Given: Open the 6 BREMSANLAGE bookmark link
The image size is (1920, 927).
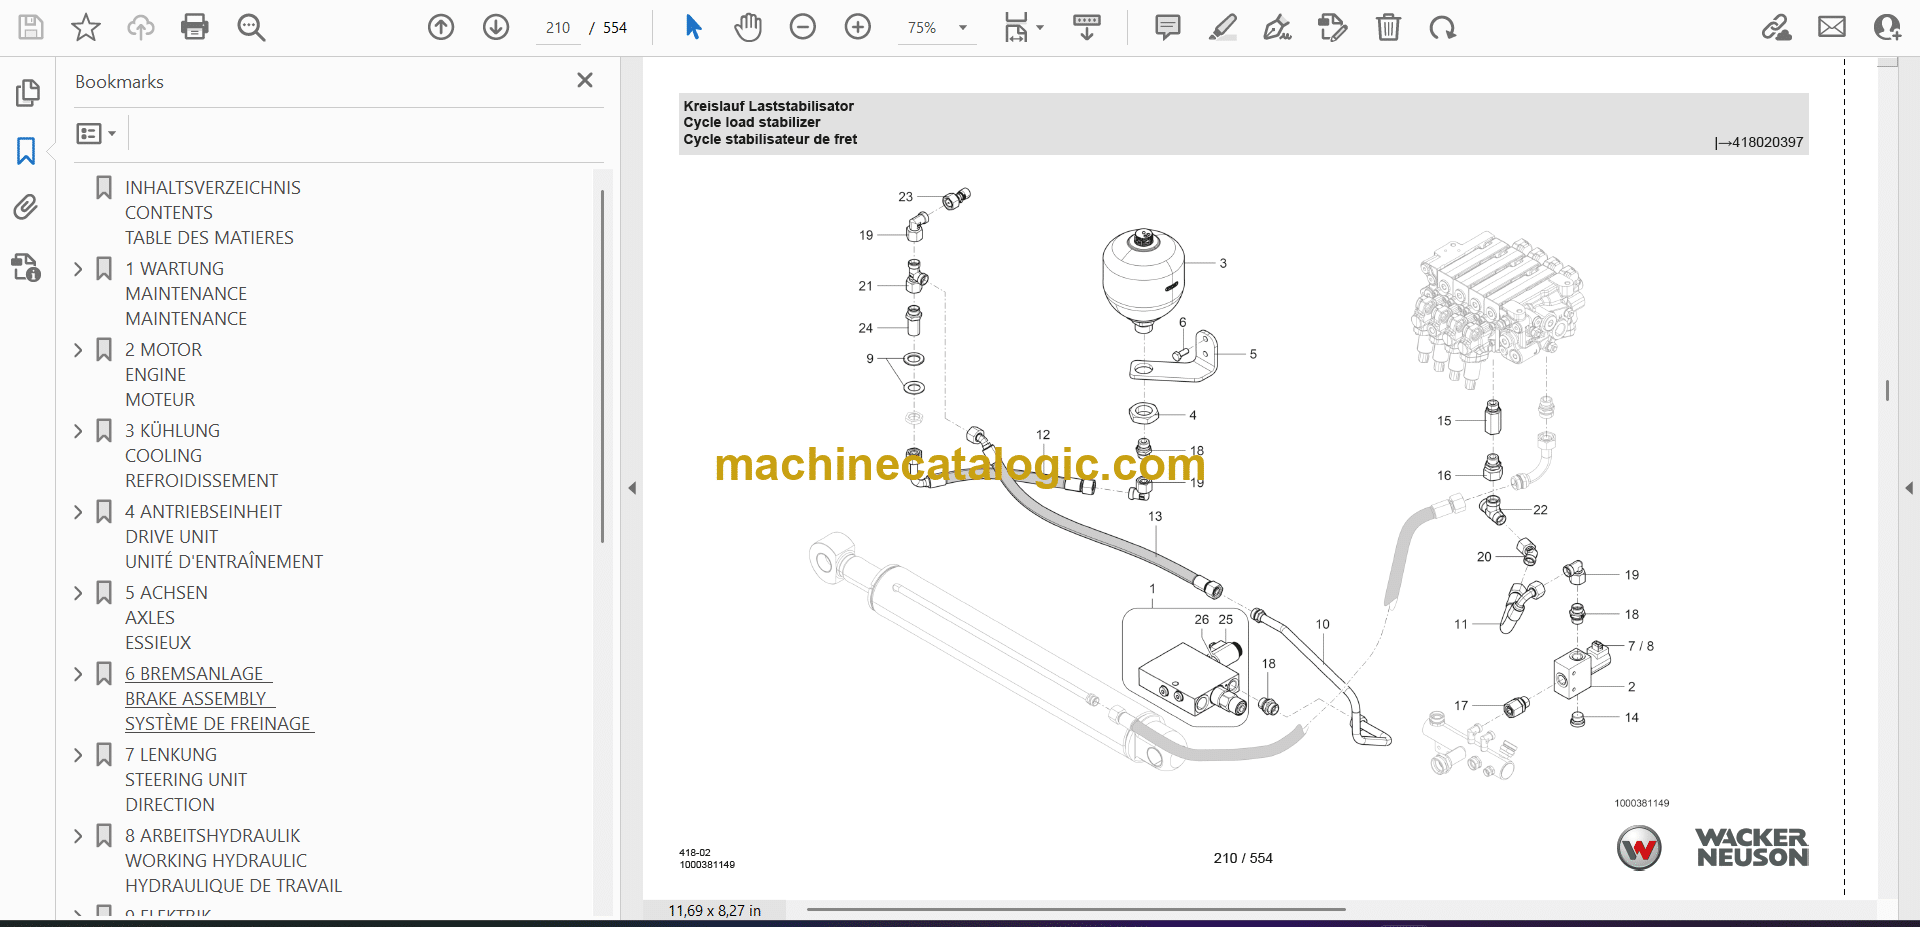Looking at the screenshot, I should (x=199, y=674).
